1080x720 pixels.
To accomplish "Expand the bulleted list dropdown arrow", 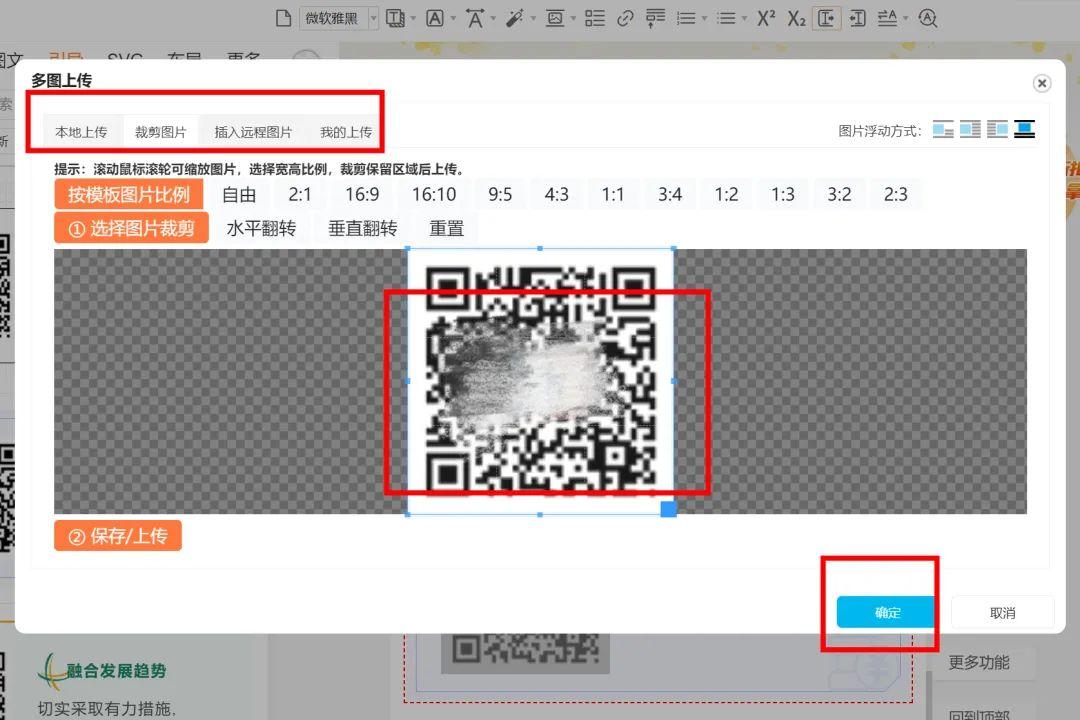I will point(743,19).
